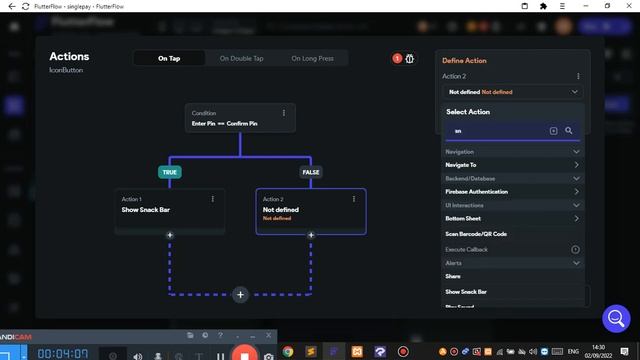Click the merge plus button at bottom

tap(240, 295)
